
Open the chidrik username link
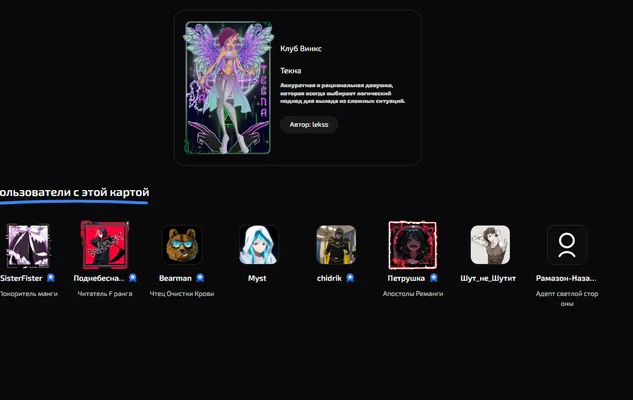329,278
